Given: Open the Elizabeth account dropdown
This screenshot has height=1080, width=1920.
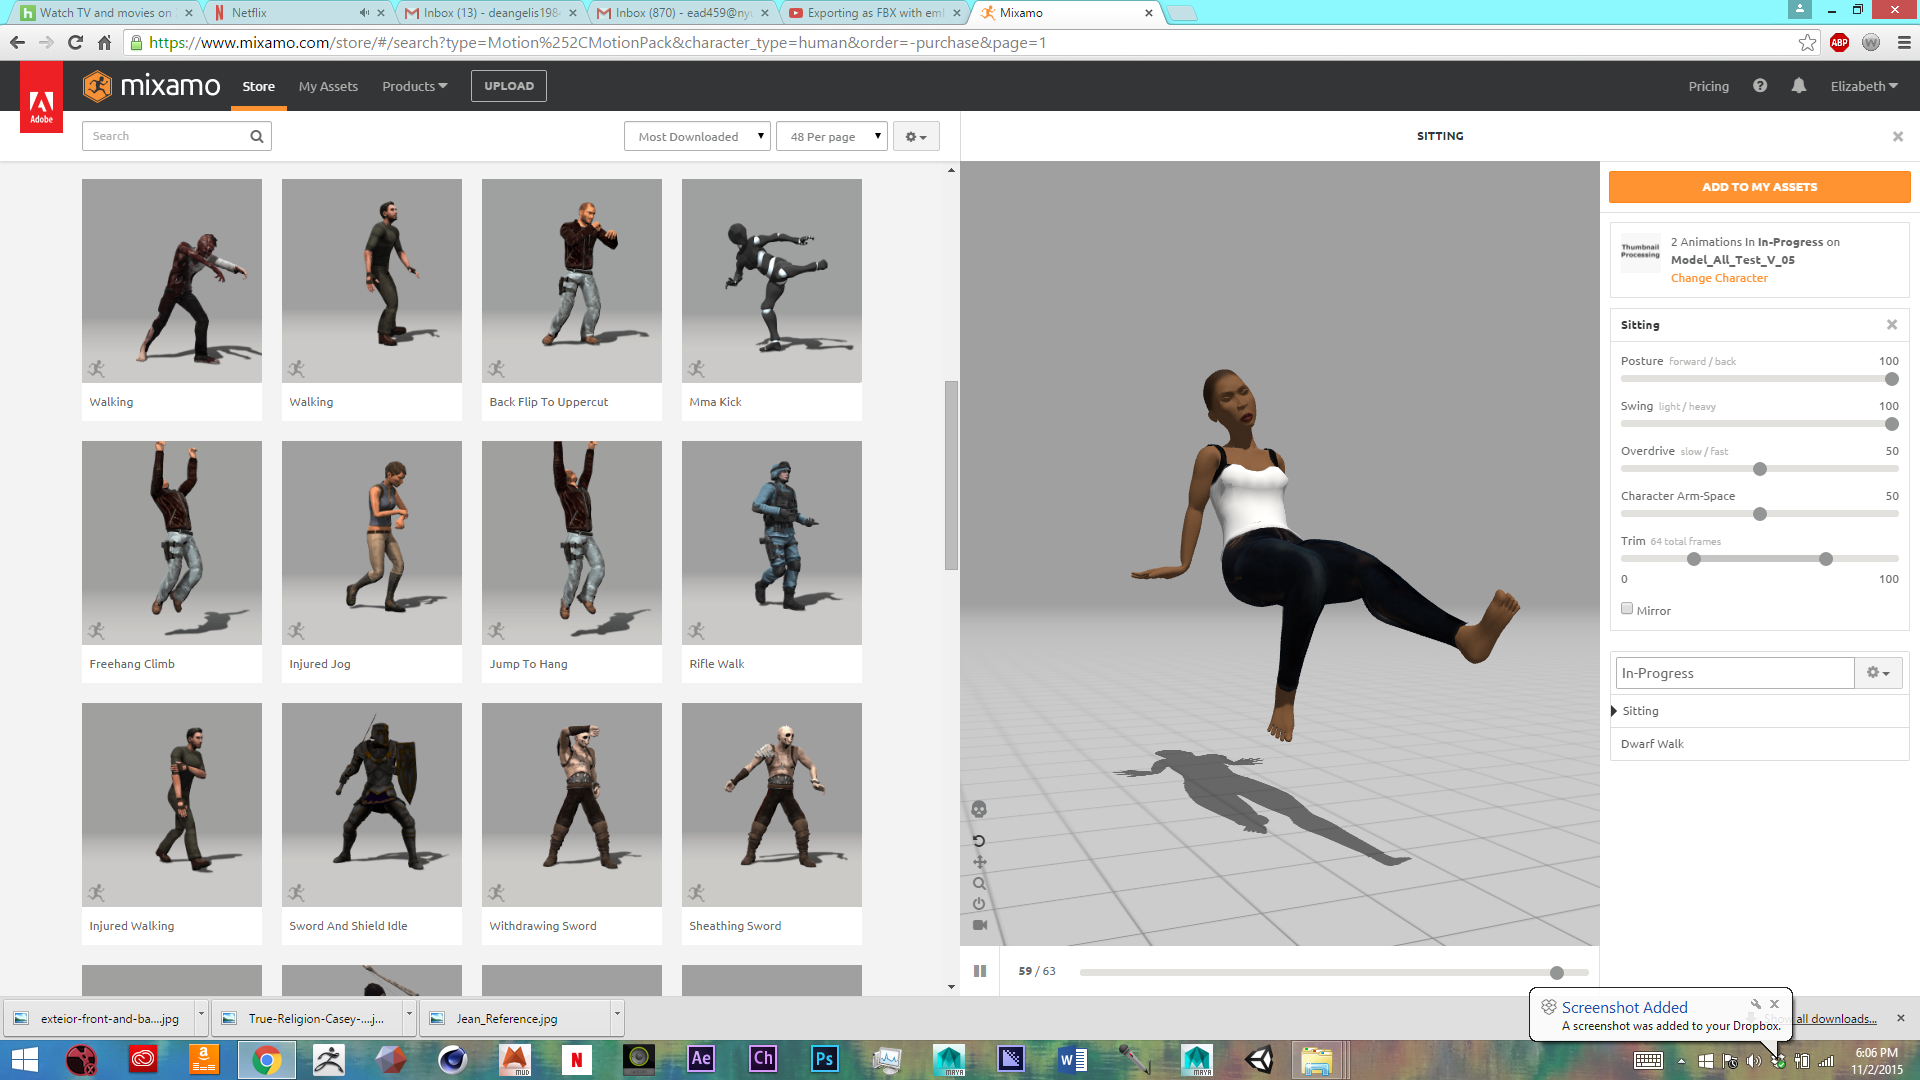Looking at the screenshot, I should pos(1864,86).
